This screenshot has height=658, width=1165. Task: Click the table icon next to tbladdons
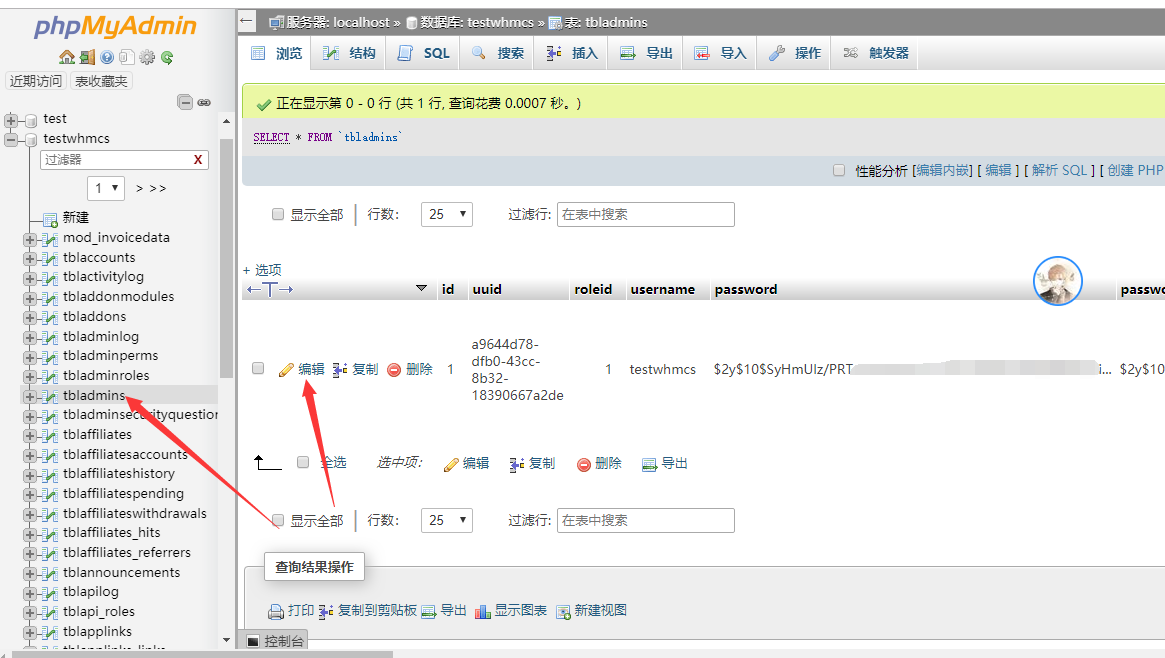tap(50, 317)
